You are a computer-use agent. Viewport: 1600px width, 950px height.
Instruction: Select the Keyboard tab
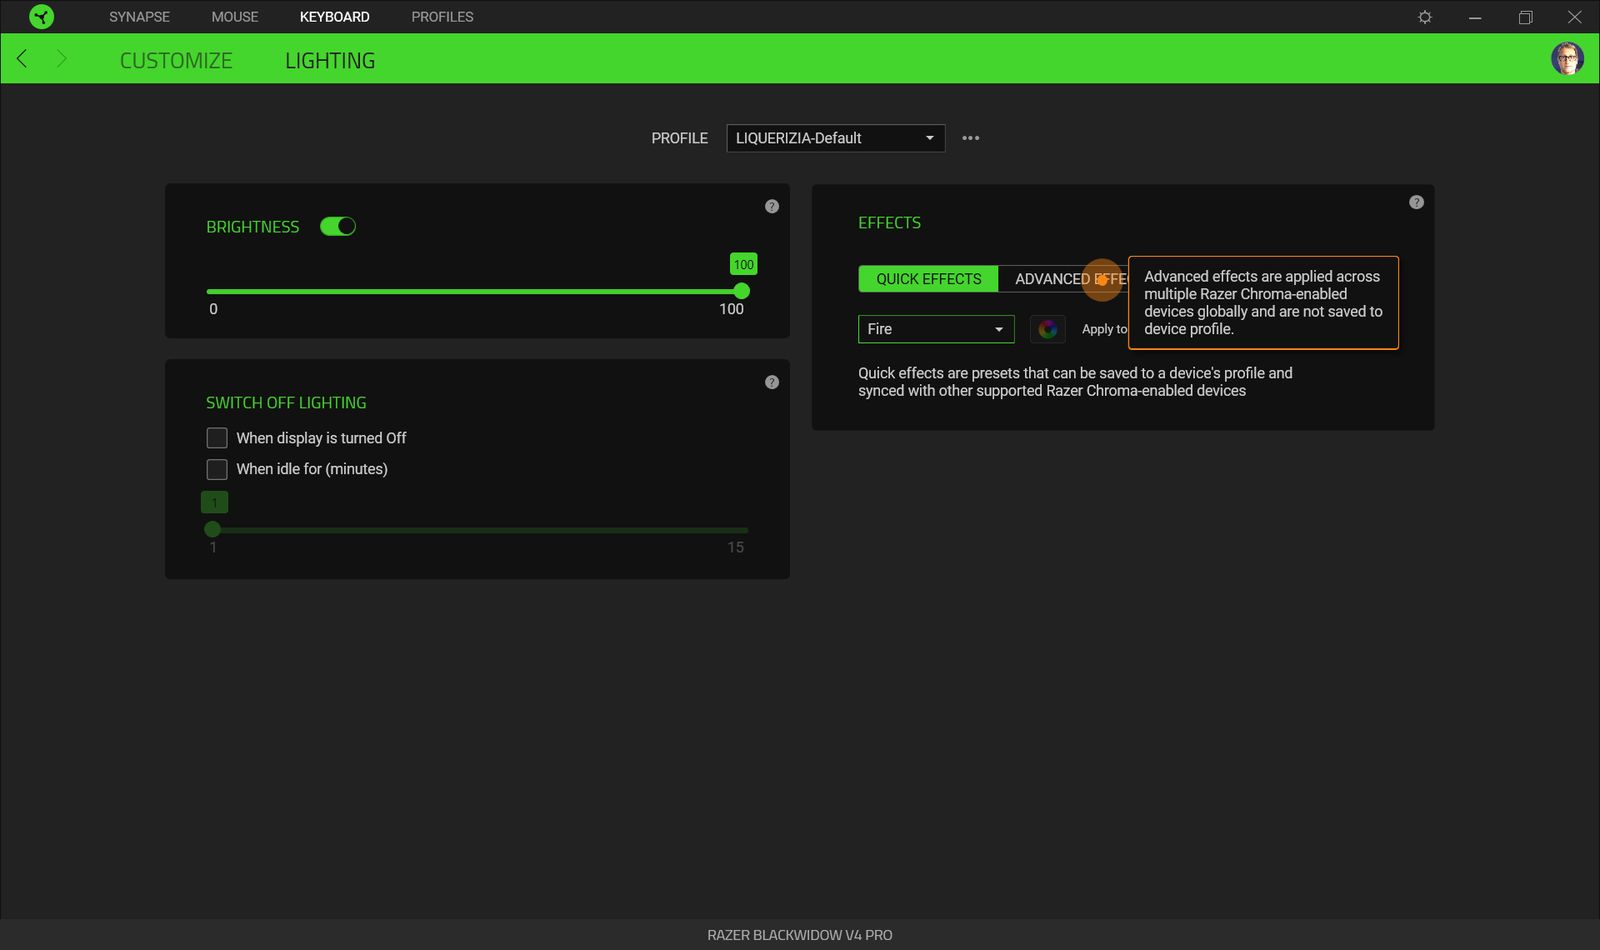pos(334,17)
